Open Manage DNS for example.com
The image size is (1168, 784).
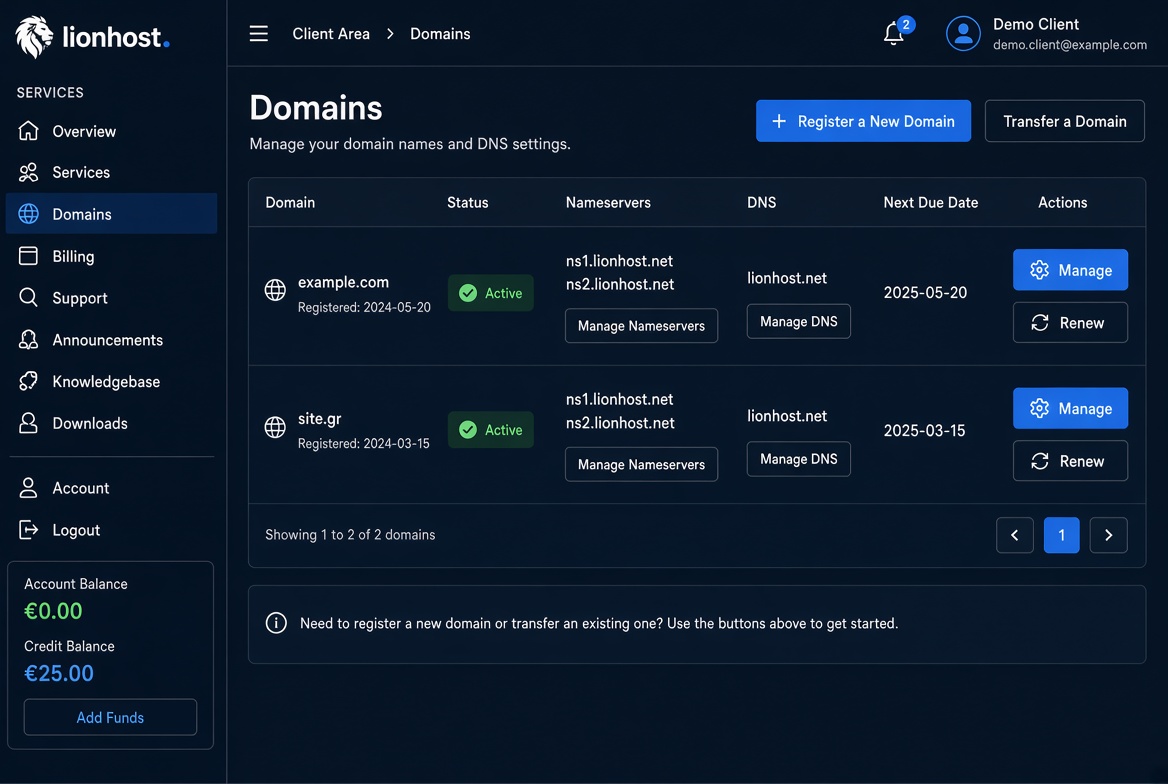point(799,321)
